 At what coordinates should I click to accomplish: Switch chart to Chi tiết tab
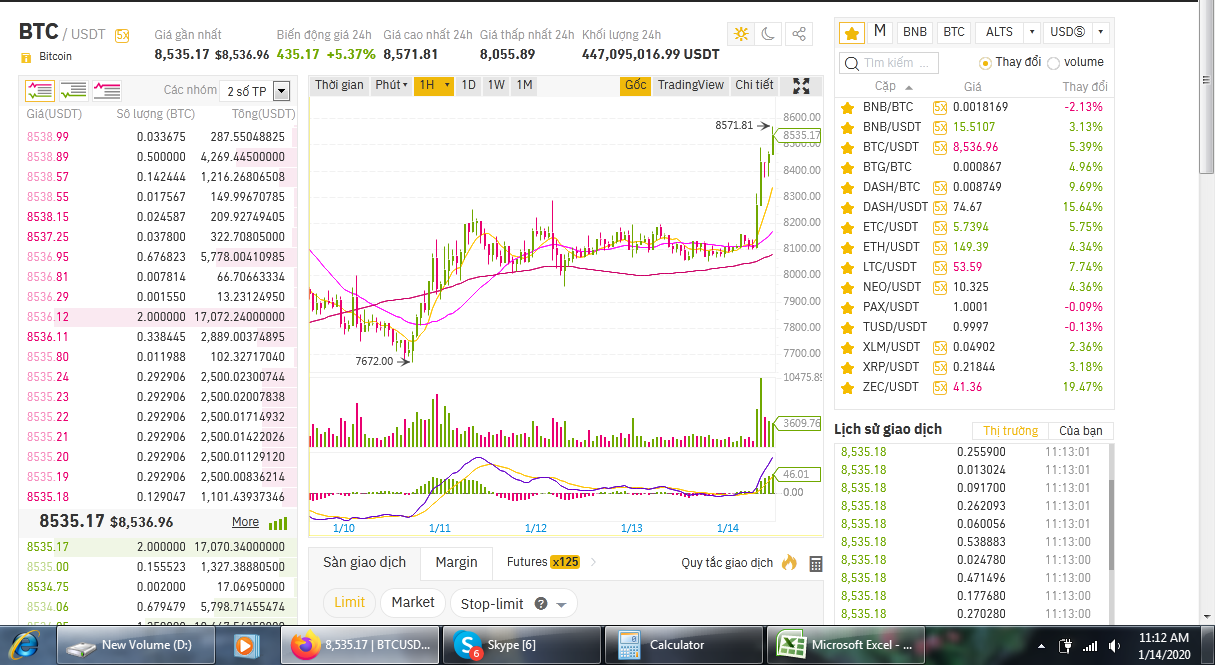[754, 85]
